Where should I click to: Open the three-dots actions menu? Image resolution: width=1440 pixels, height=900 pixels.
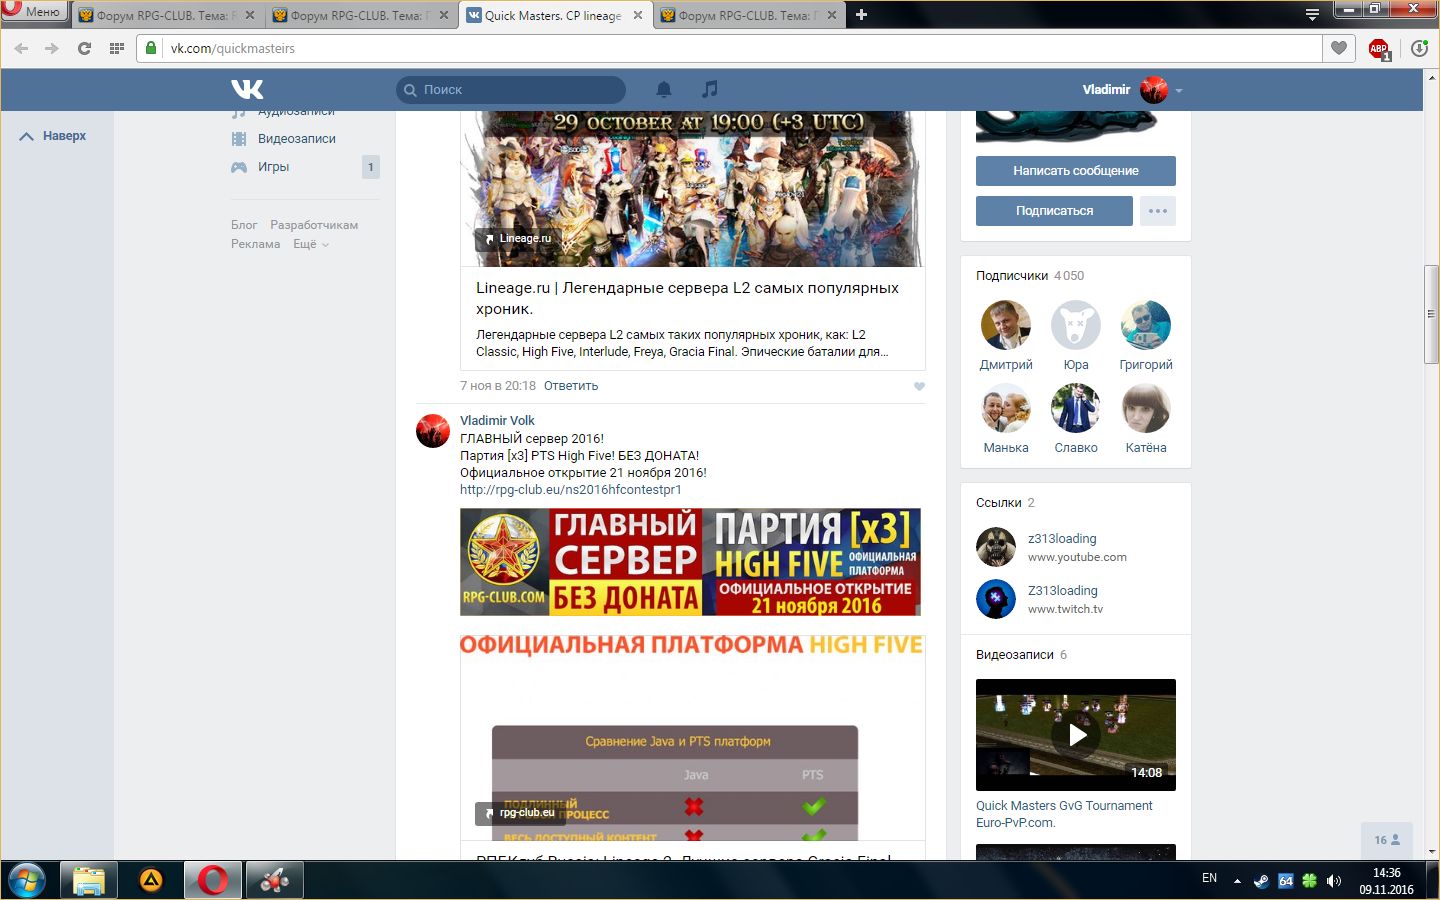tap(1157, 211)
